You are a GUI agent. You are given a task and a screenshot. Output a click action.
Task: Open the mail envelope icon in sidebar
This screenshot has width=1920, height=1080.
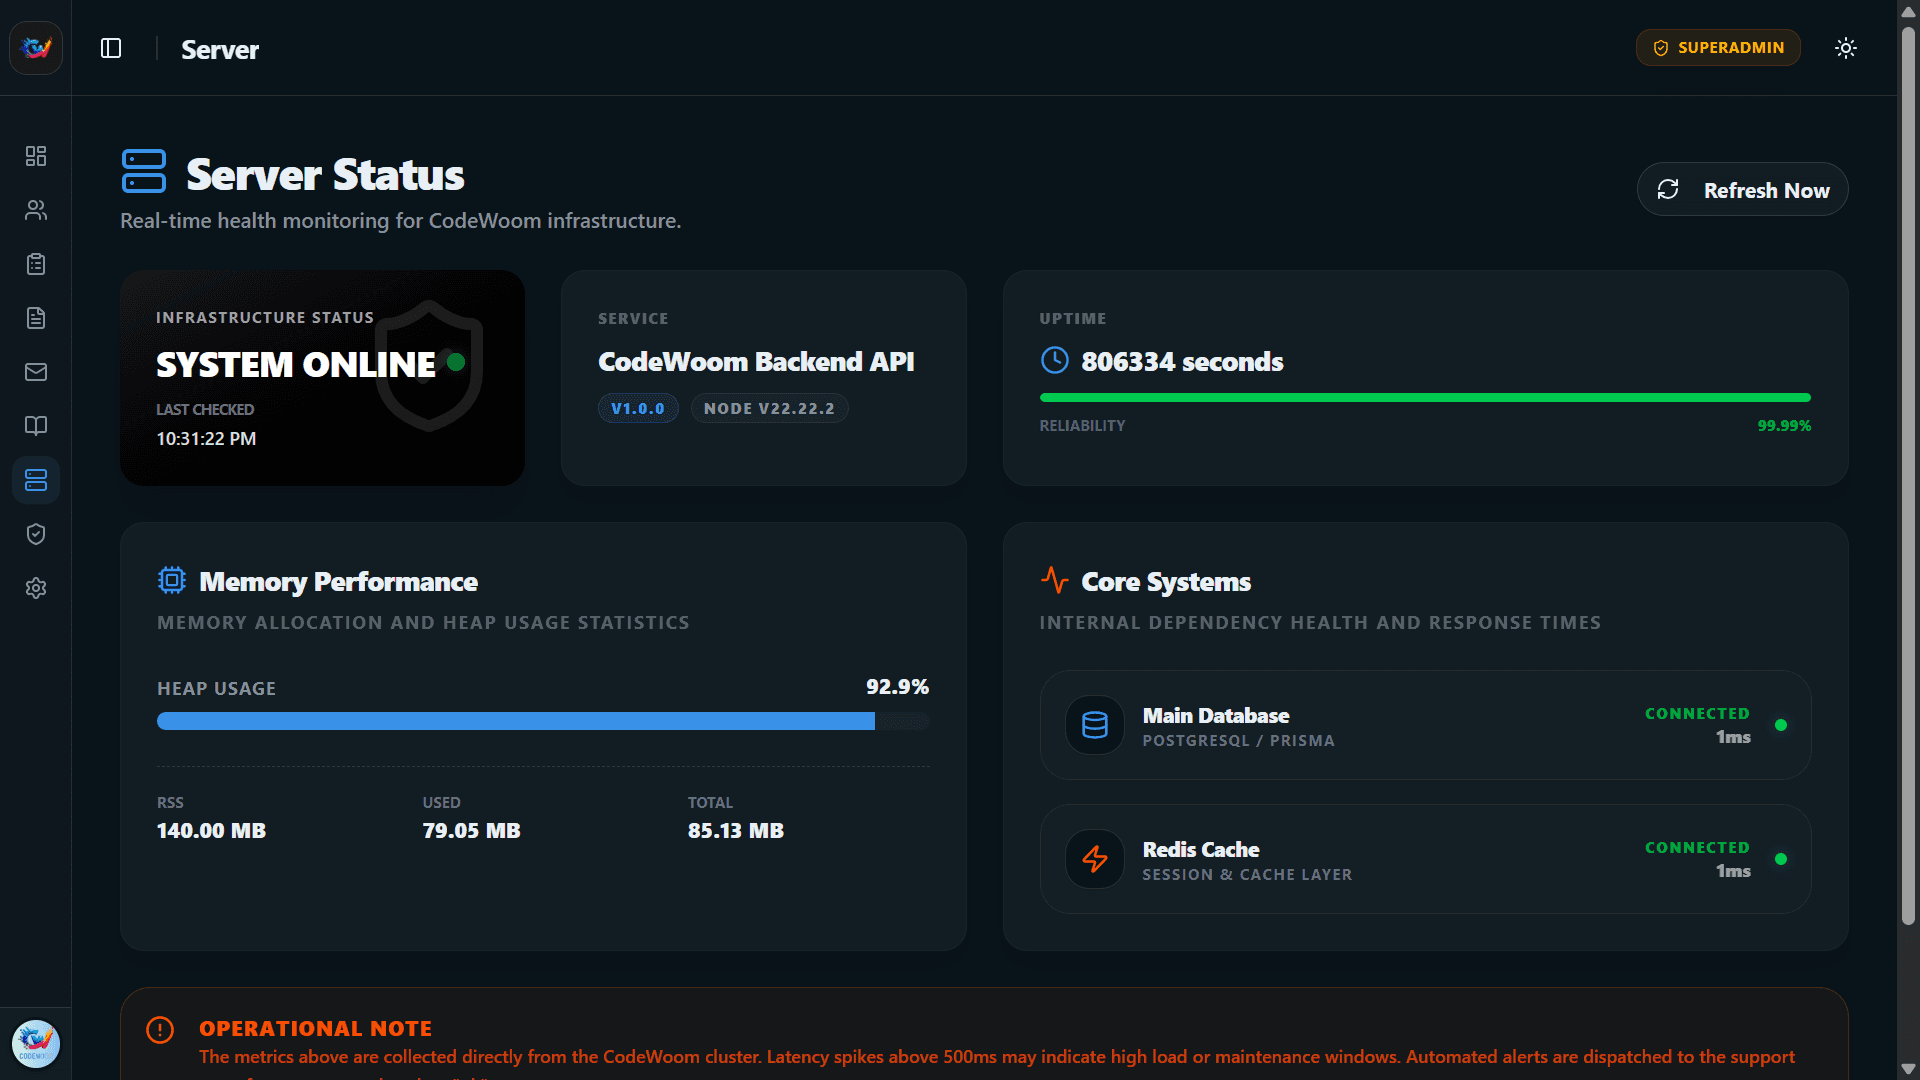tap(36, 372)
